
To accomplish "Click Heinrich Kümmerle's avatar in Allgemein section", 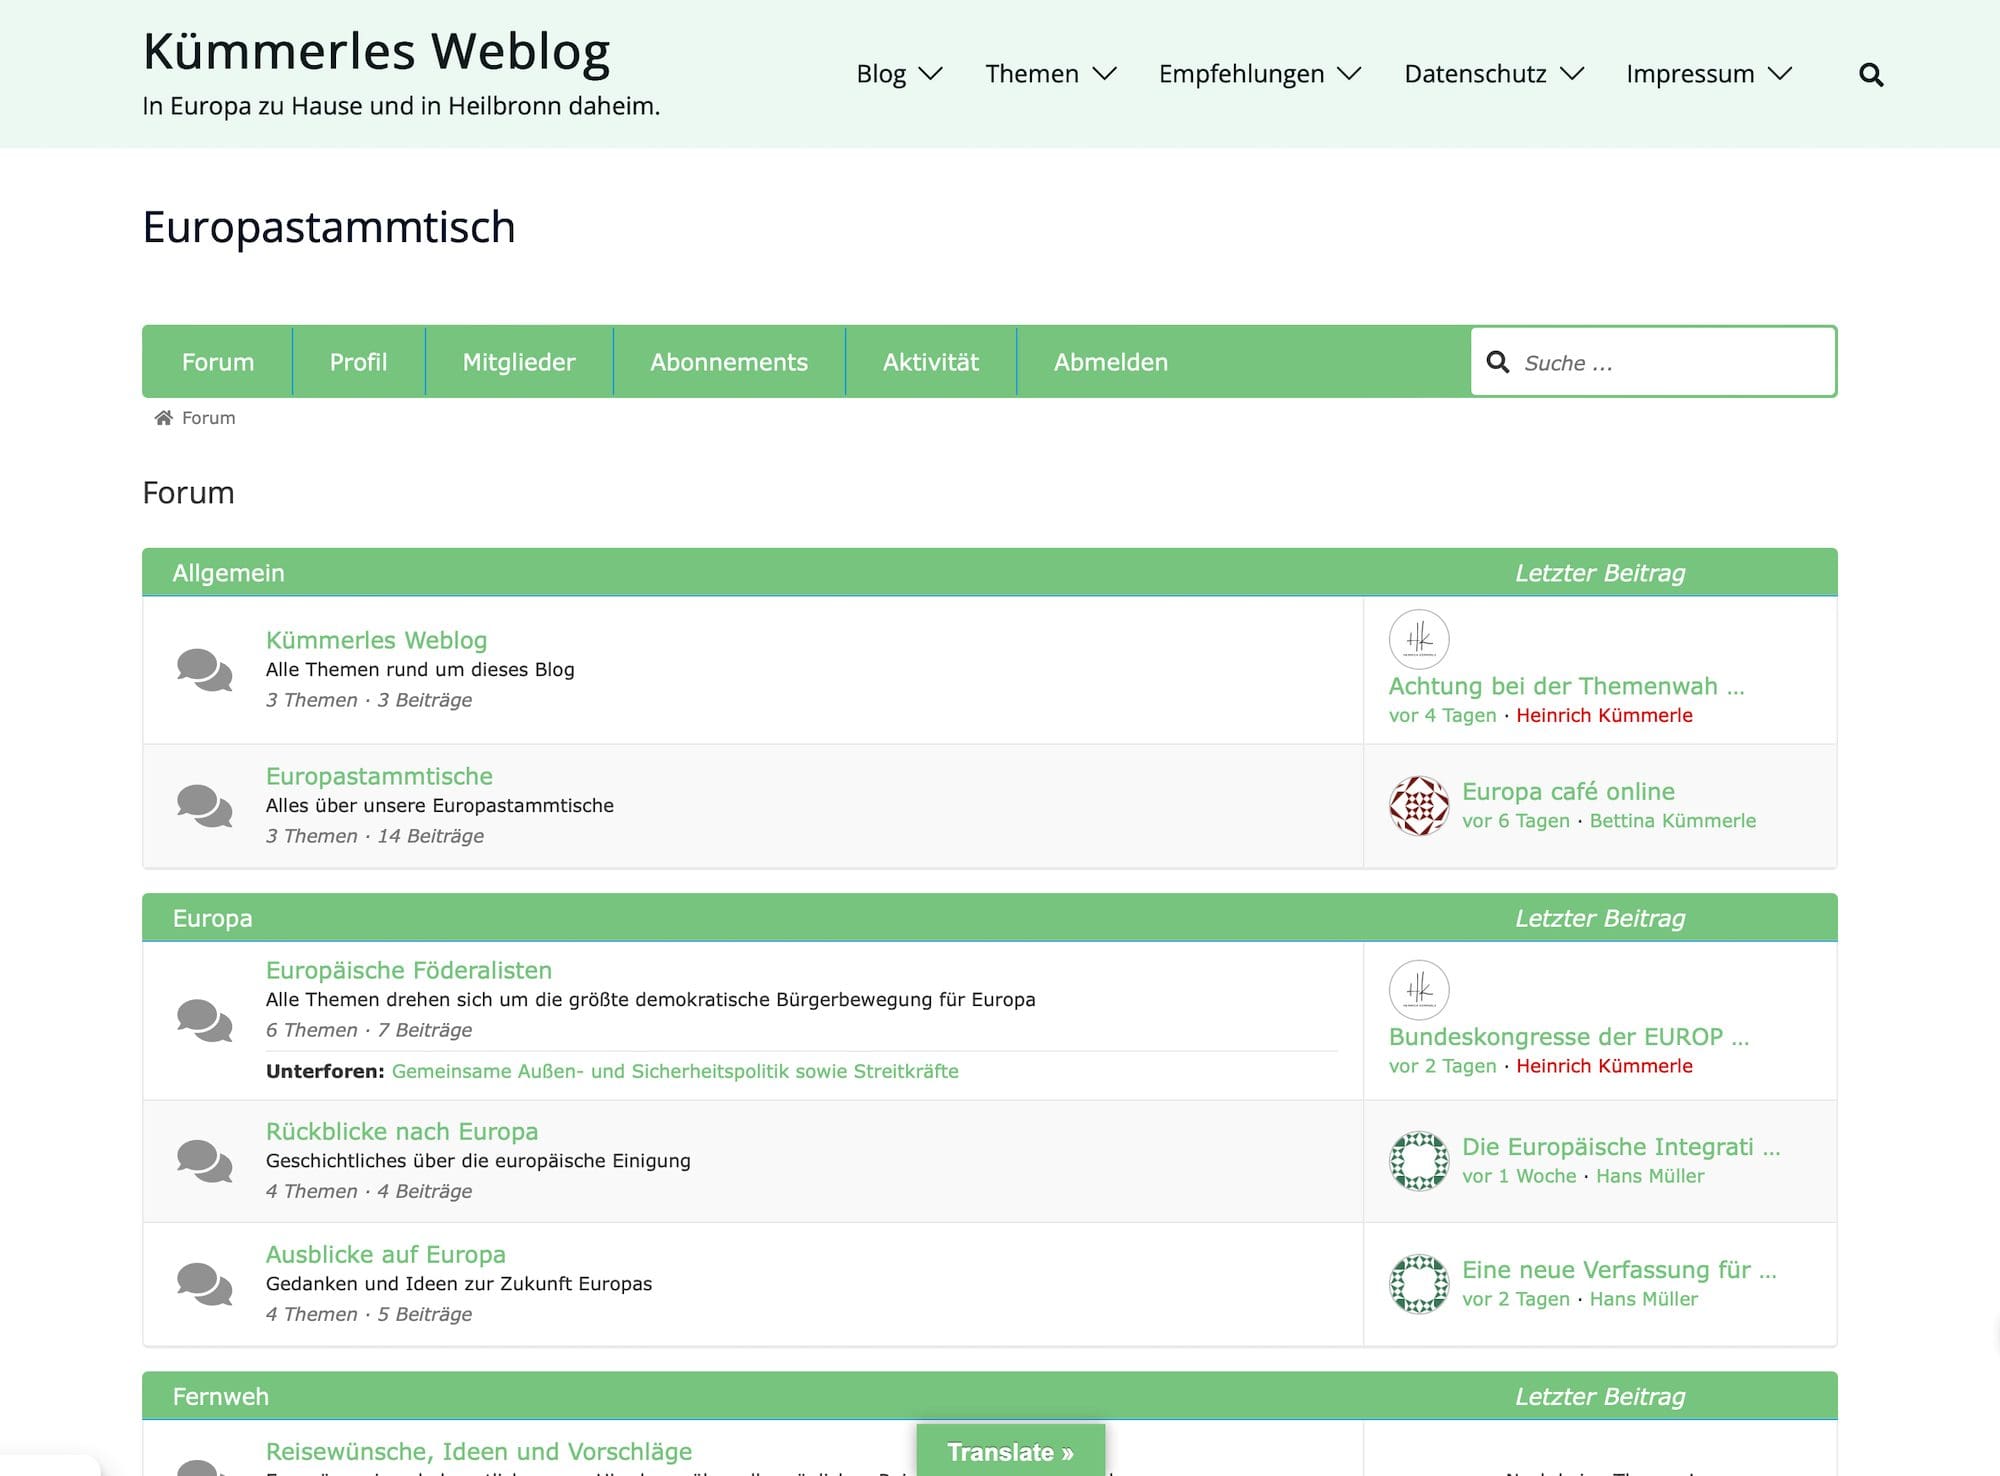I will pyautogui.click(x=1419, y=639).
